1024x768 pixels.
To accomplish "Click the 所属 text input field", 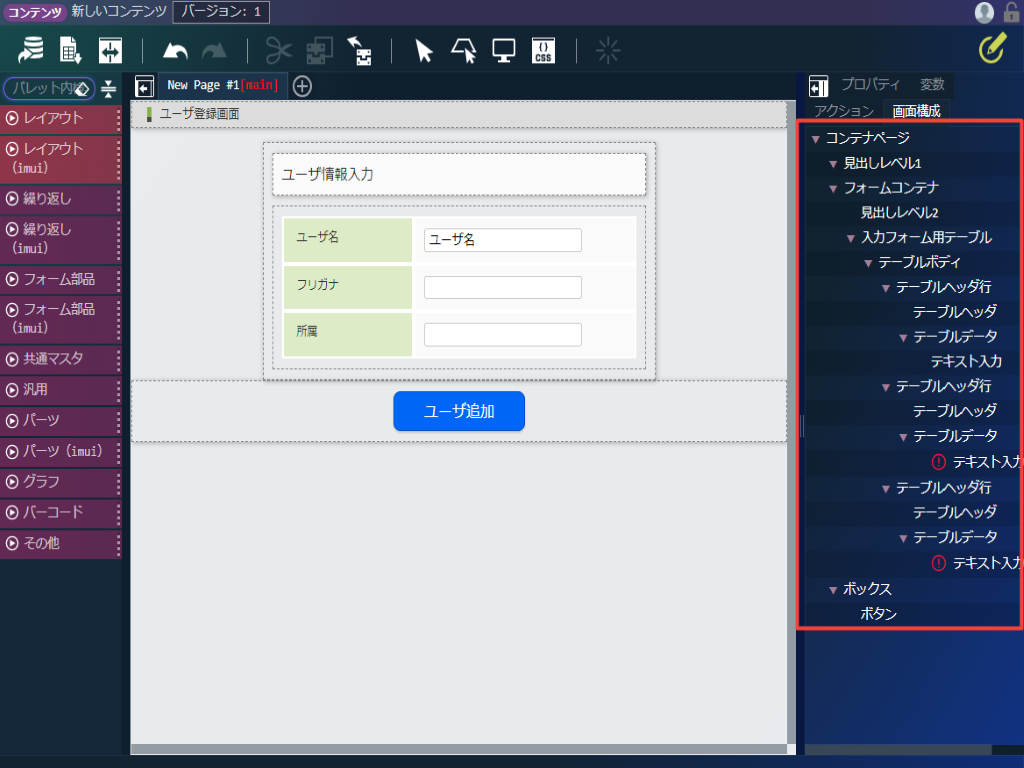I will [x=503, y=334].
